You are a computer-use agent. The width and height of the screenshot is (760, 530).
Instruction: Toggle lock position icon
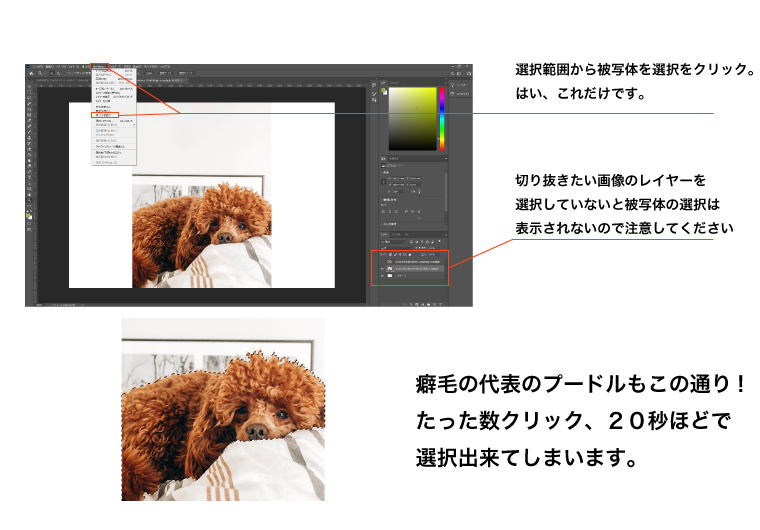click(400, 255)
